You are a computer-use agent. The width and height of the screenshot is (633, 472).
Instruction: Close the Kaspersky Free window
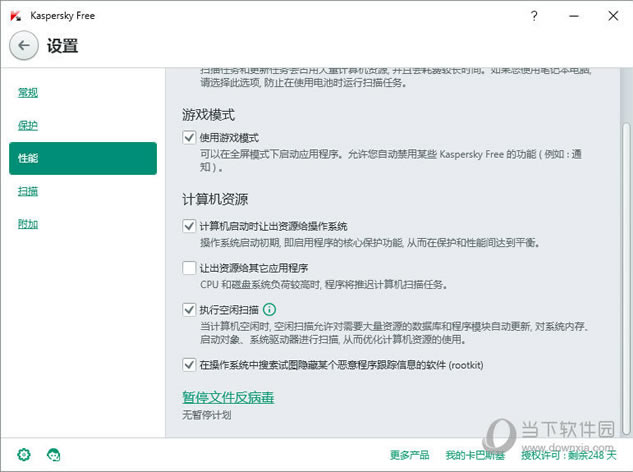[611, 16]
